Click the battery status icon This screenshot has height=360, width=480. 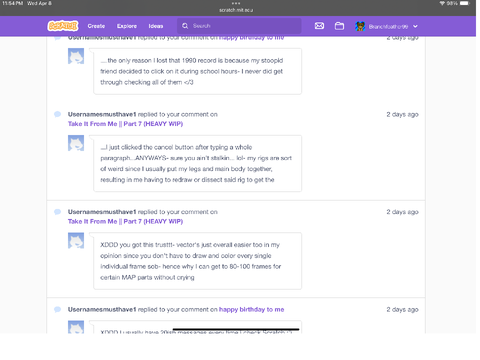coord(465,3)
